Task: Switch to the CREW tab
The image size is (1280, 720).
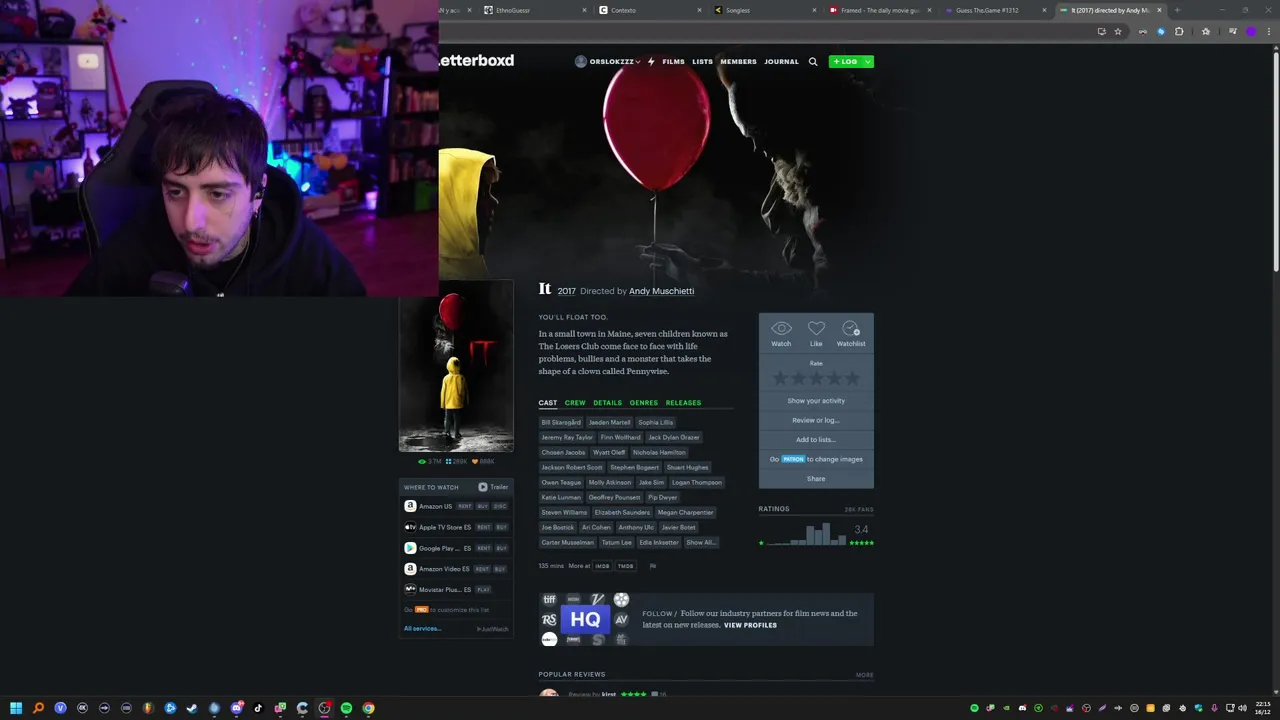Action: click(x=575, y=402)
